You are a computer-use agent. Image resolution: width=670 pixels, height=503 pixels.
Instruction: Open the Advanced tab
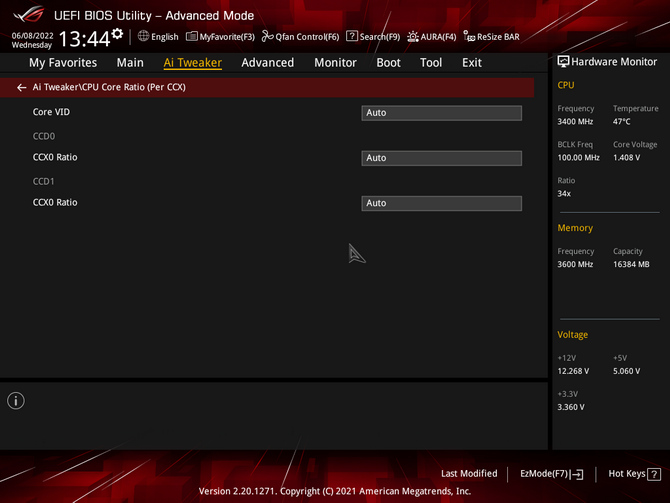(267, 63)
